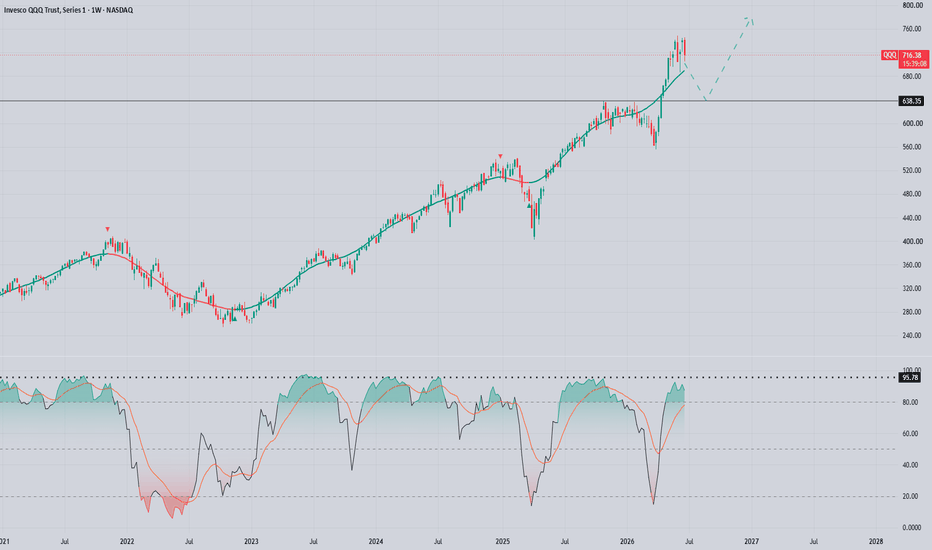Click the dashed projection low touching 638.35 line

[x=706, y=99]
